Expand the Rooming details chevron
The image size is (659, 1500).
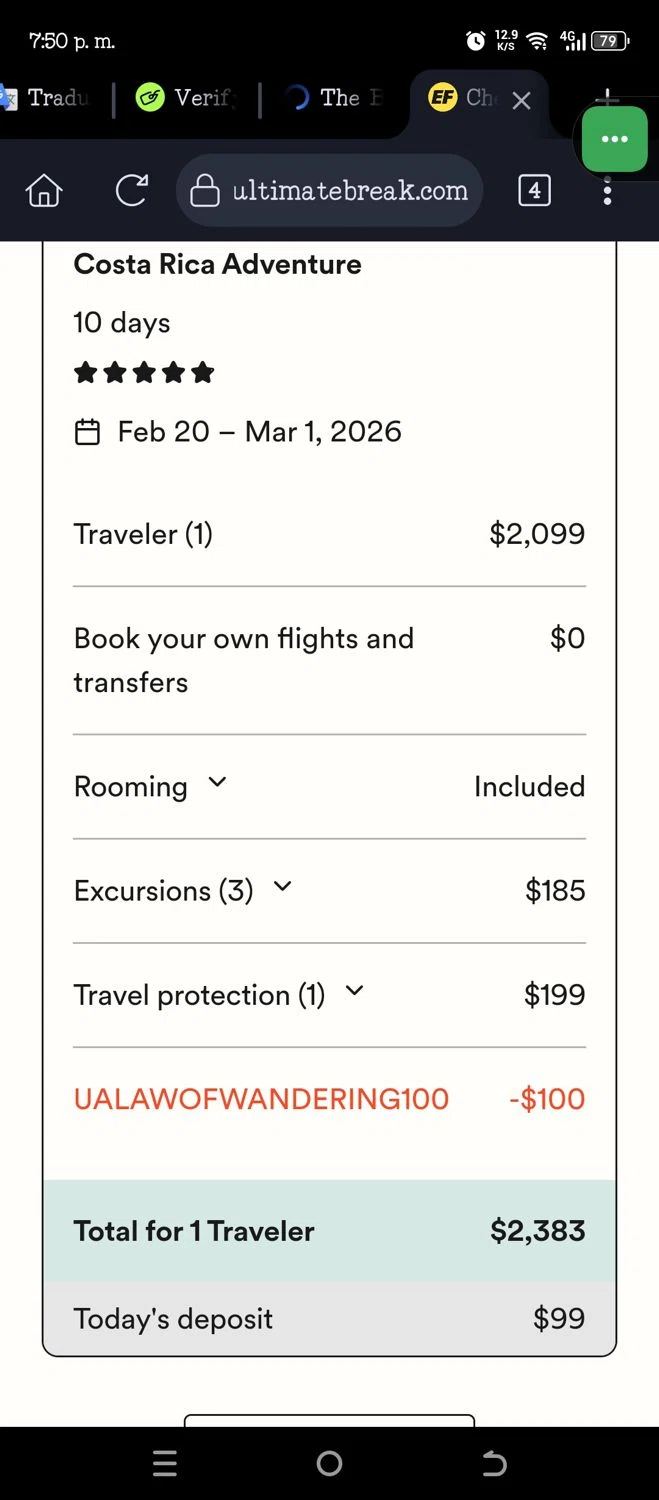click(217, 783)
